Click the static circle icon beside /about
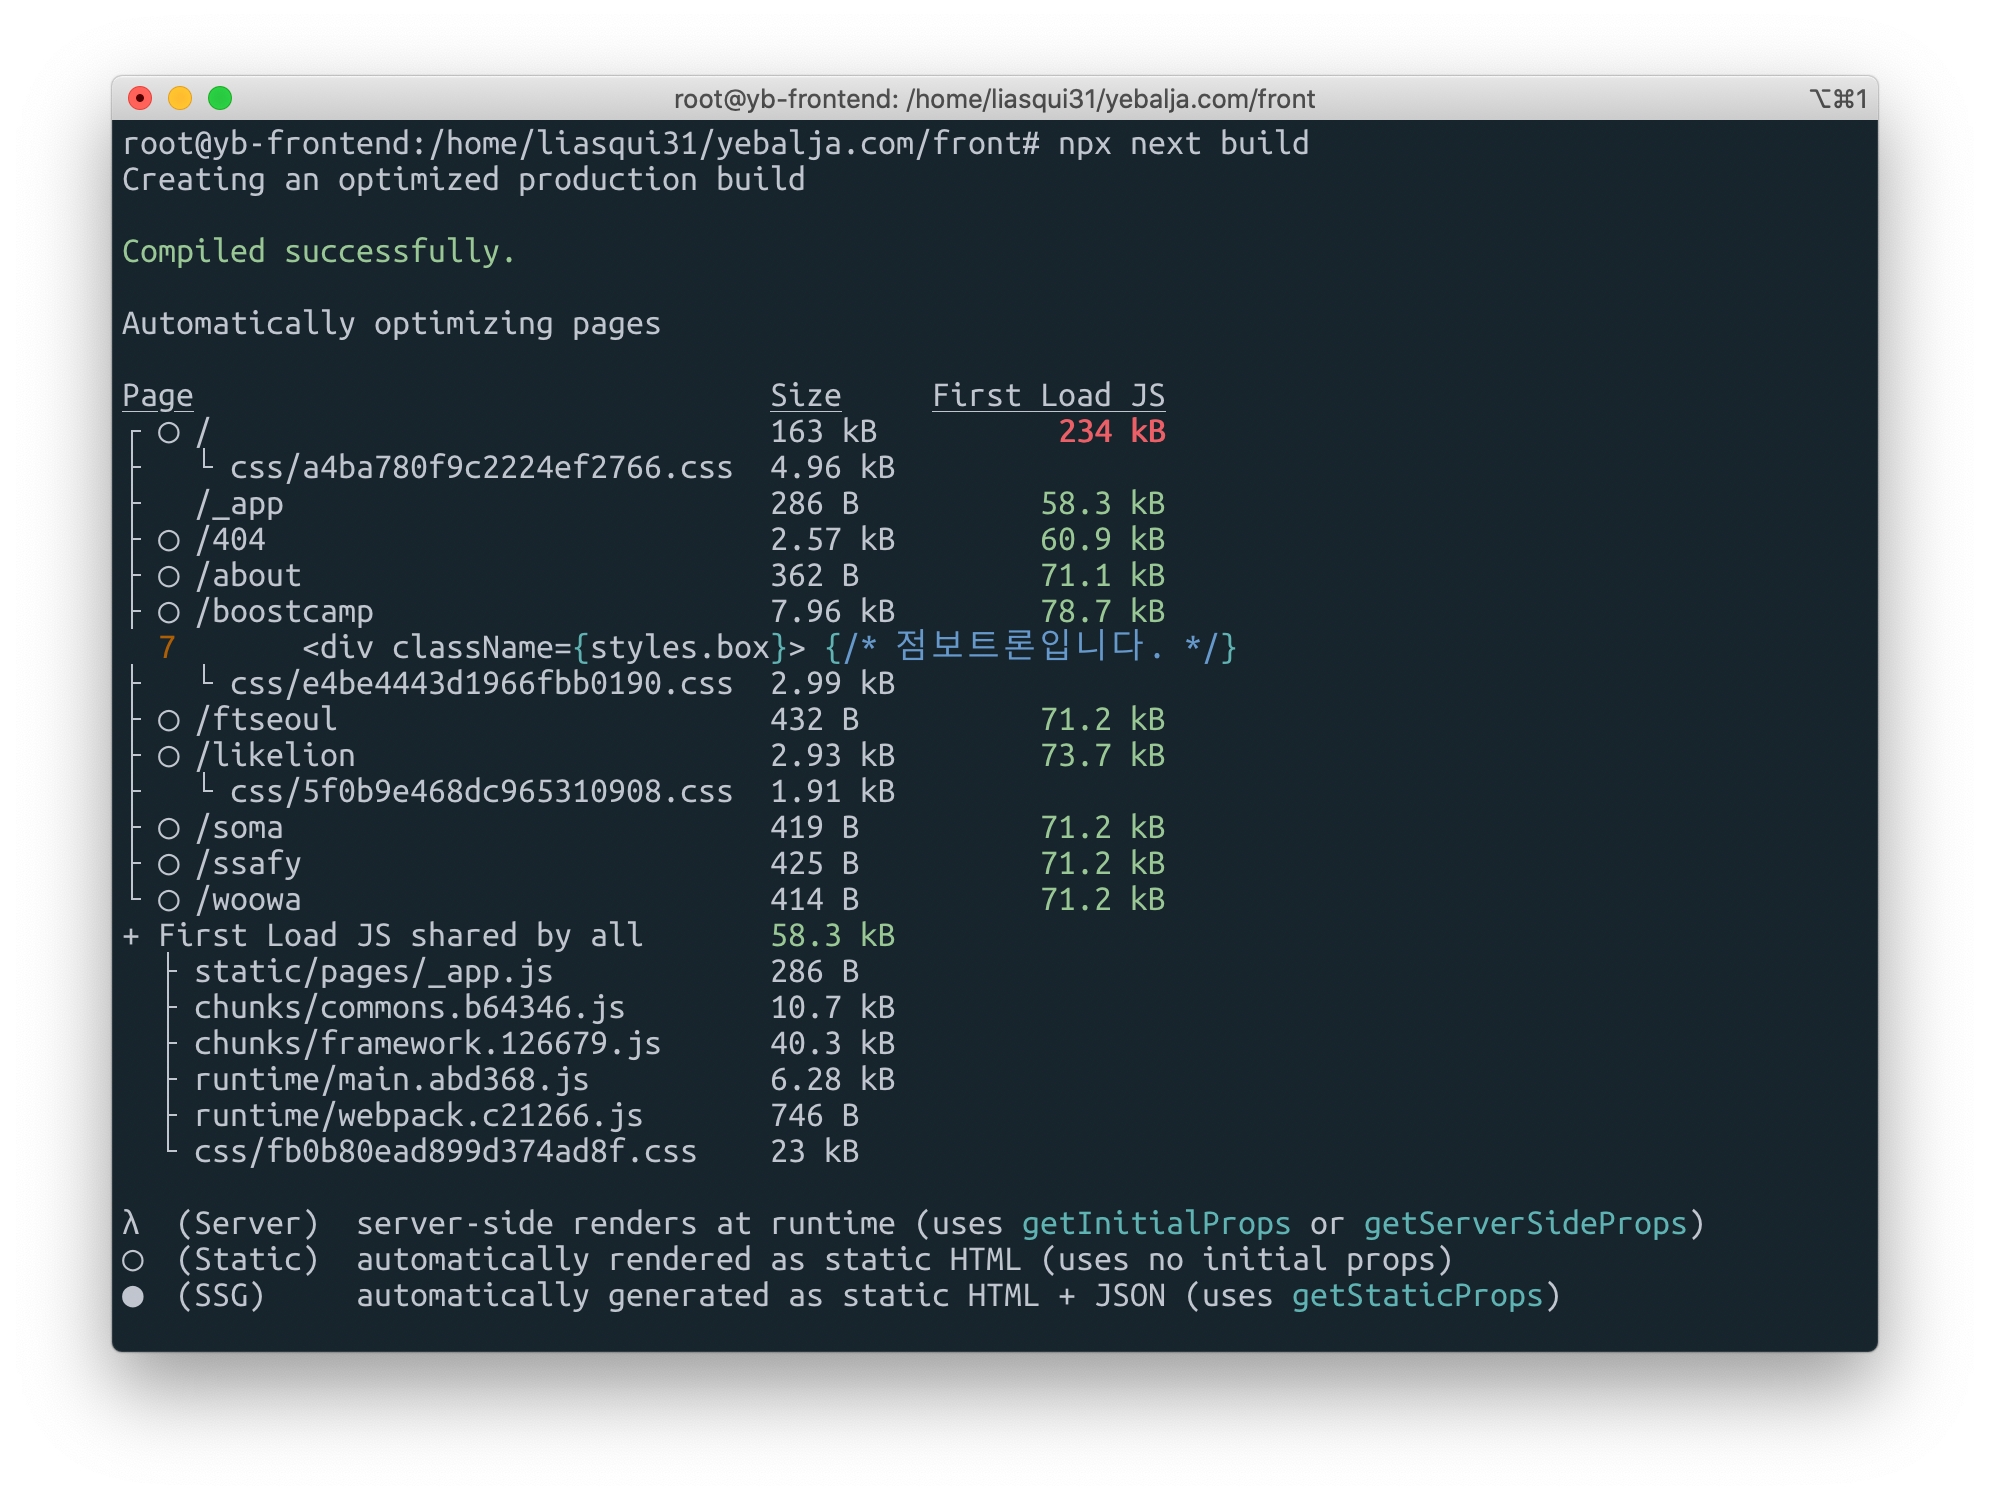The width and height of the screenshot is (1990, 1500). [x=169, y=577]
